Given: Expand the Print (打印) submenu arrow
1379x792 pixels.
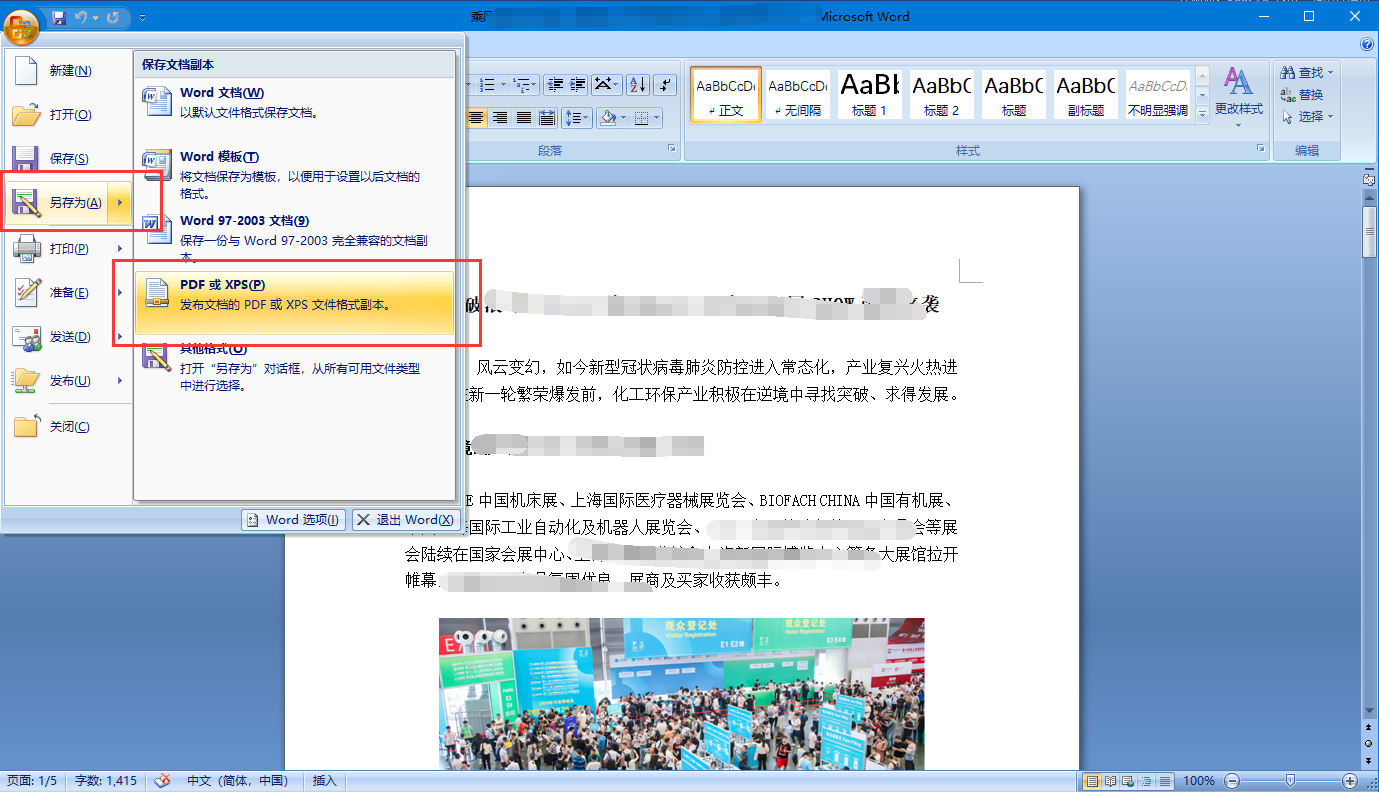Looking at the screenshot, I should [x=120, y=248].
